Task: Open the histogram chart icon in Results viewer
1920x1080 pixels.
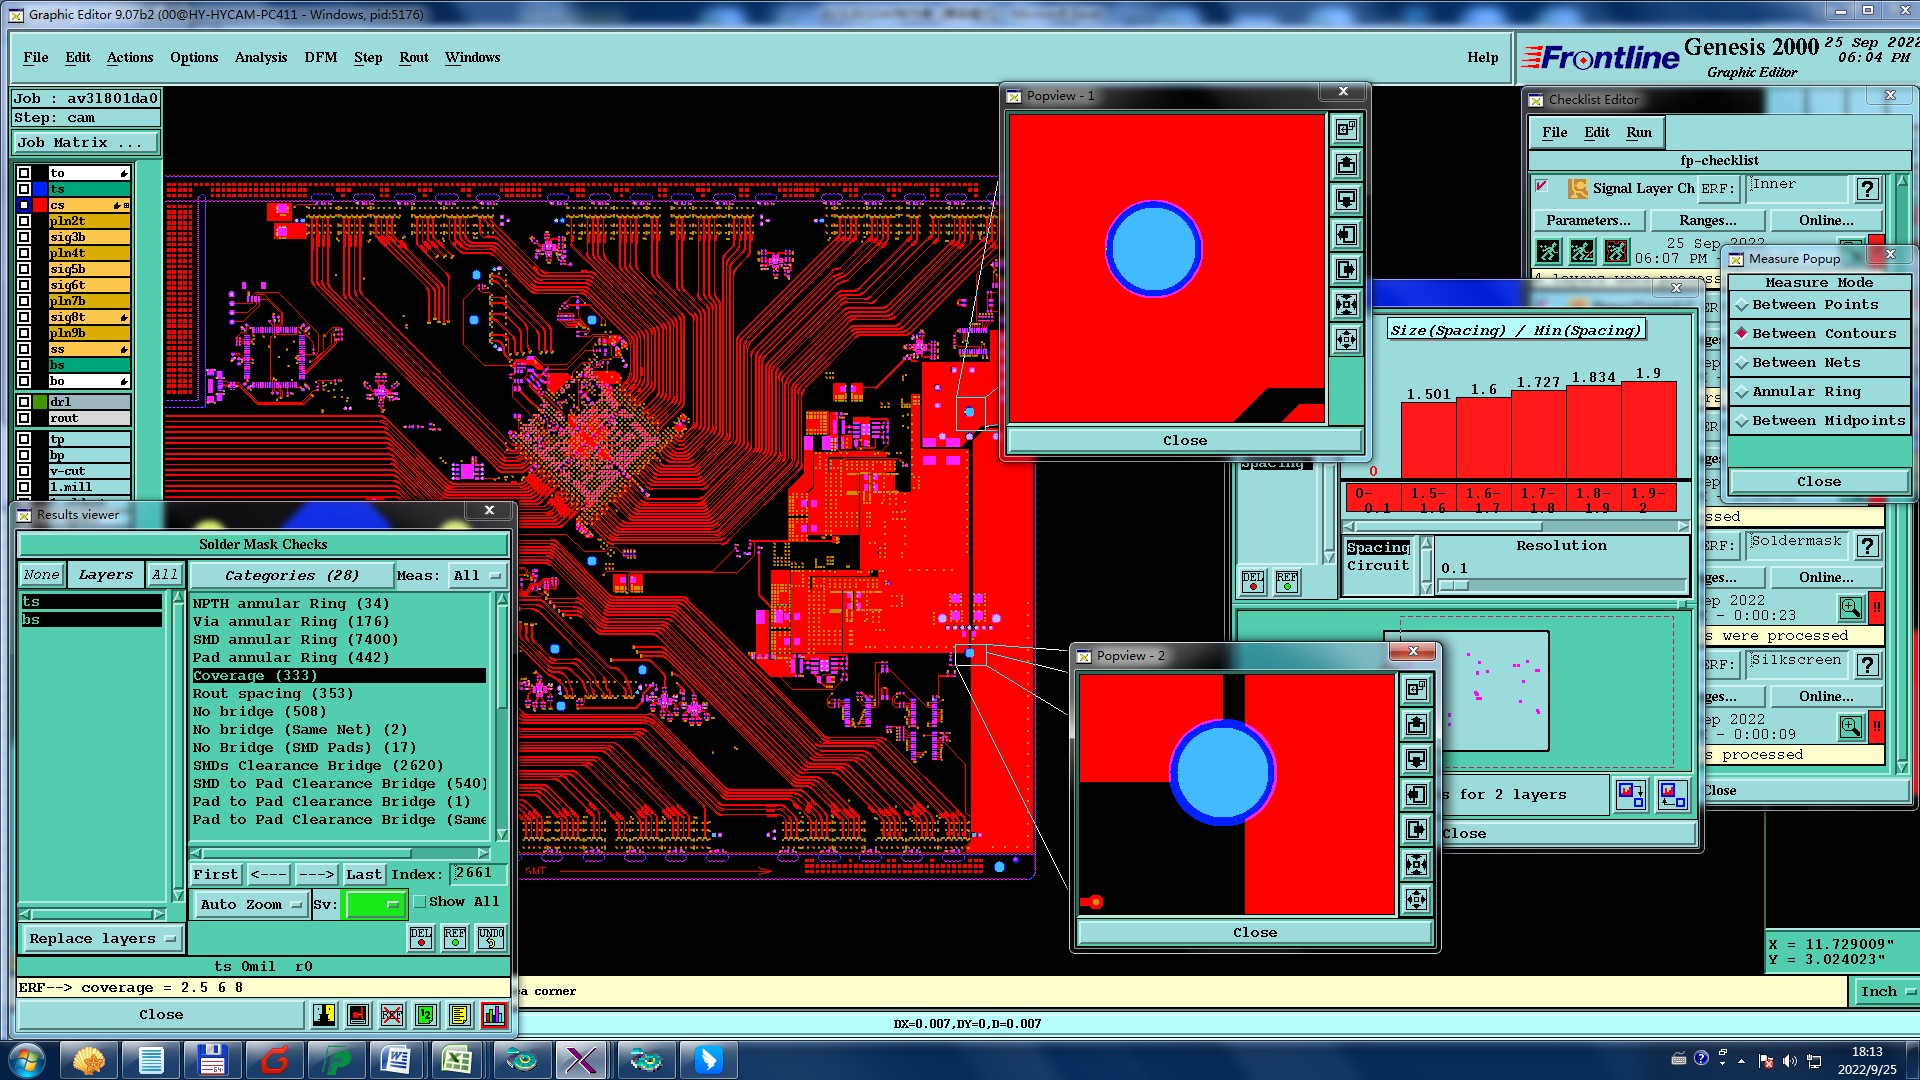Action: point(494,1015)
